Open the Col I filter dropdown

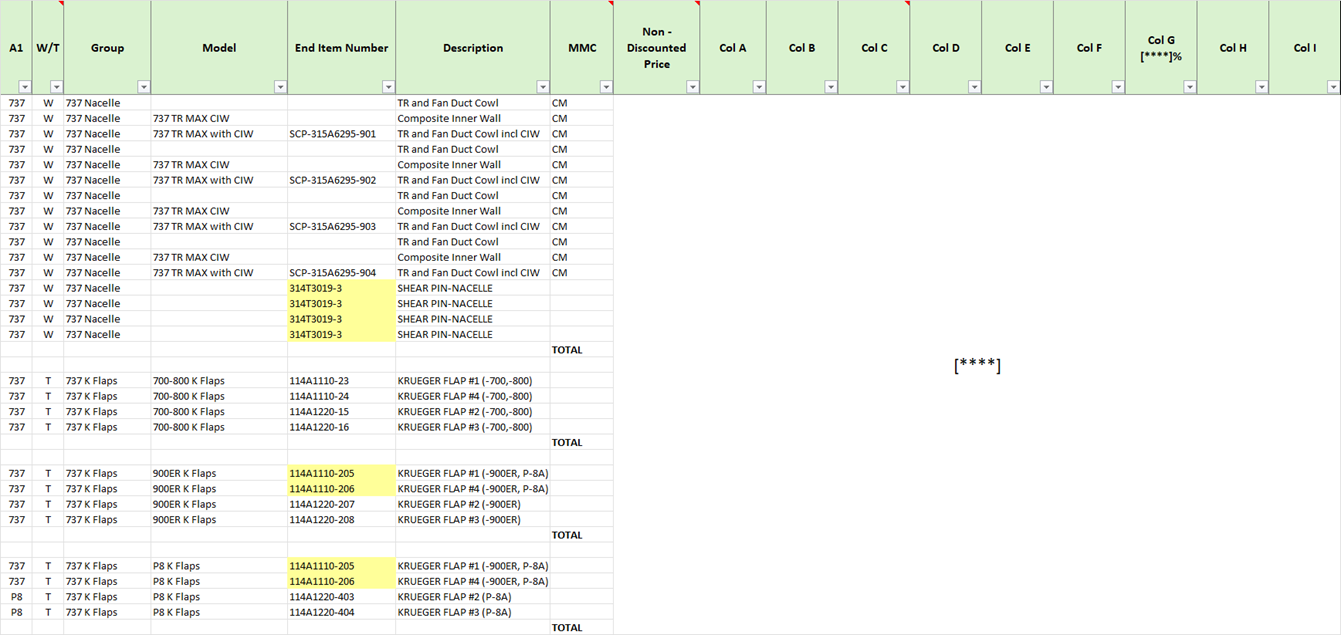coord(1333,87)
